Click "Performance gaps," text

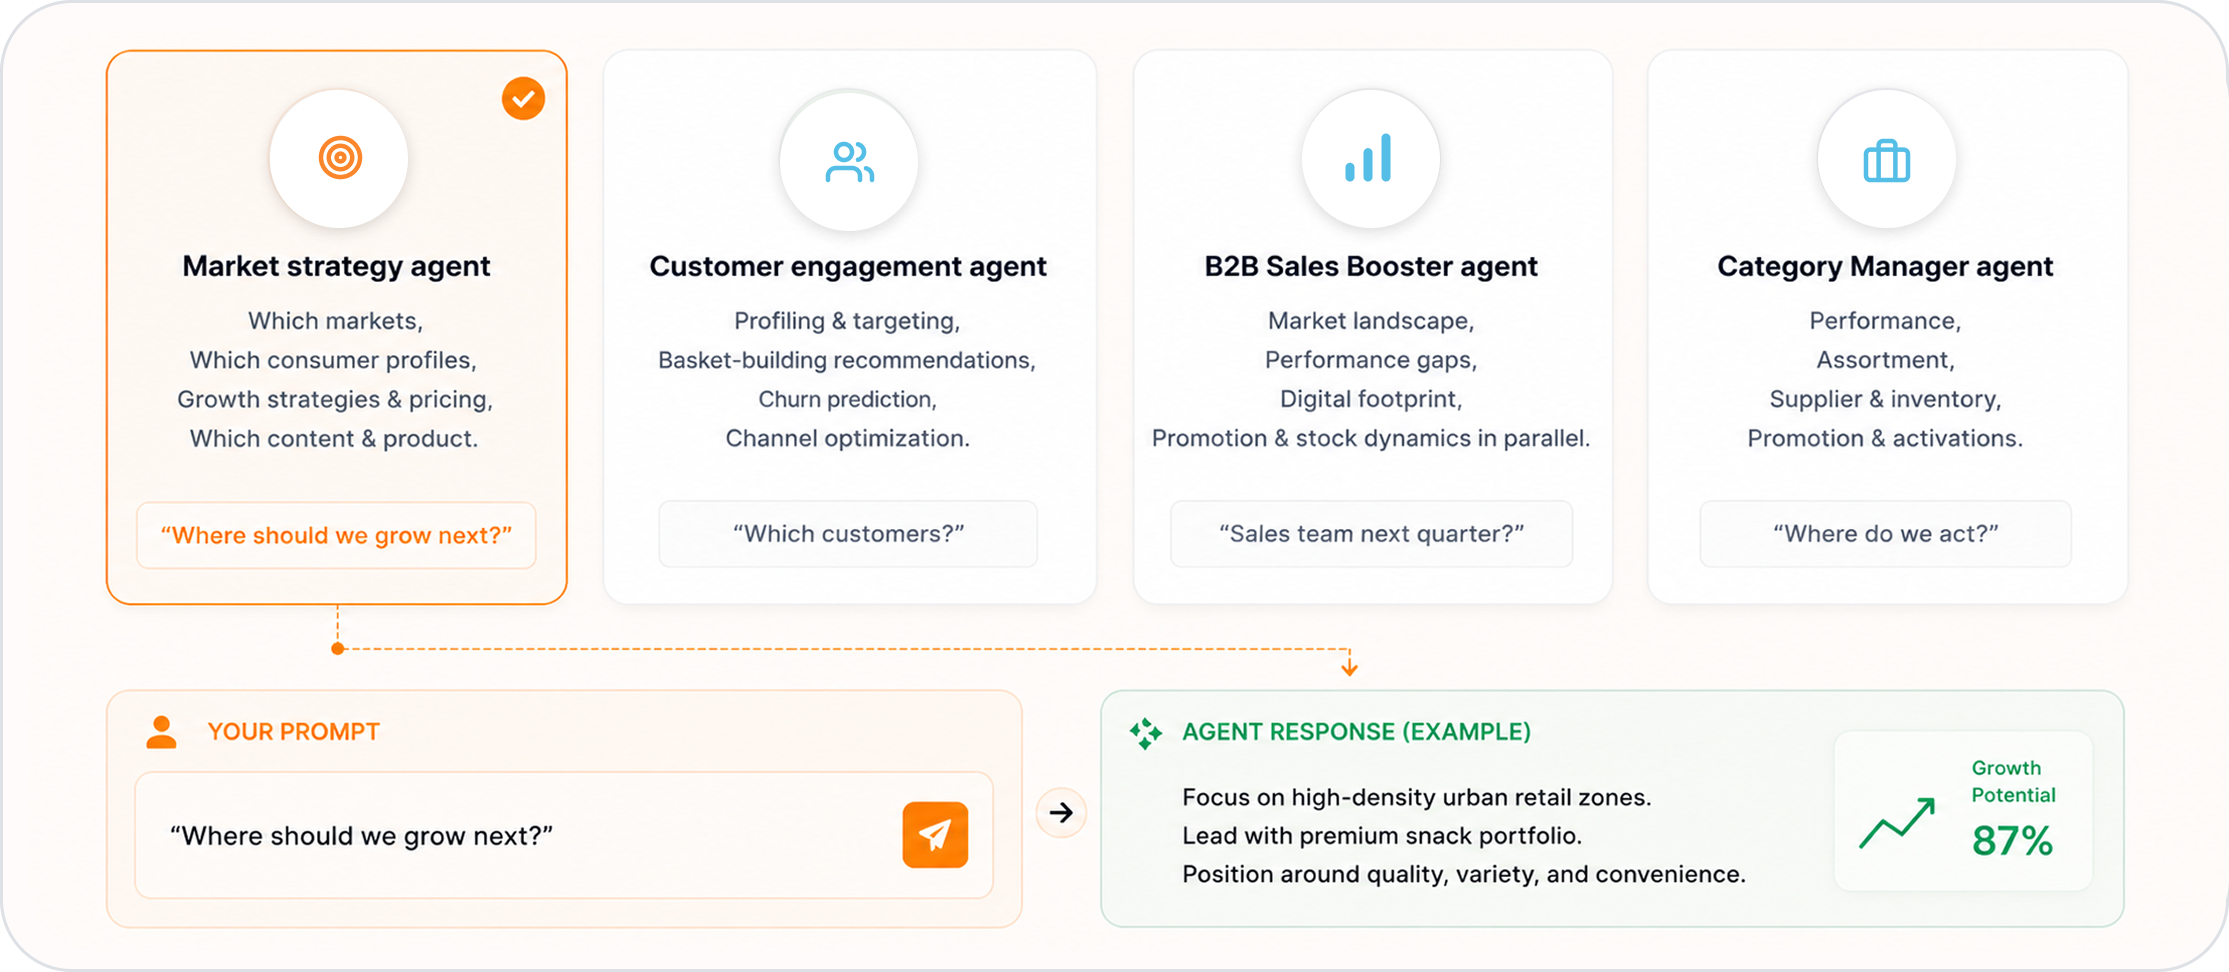pos(1371,360)
